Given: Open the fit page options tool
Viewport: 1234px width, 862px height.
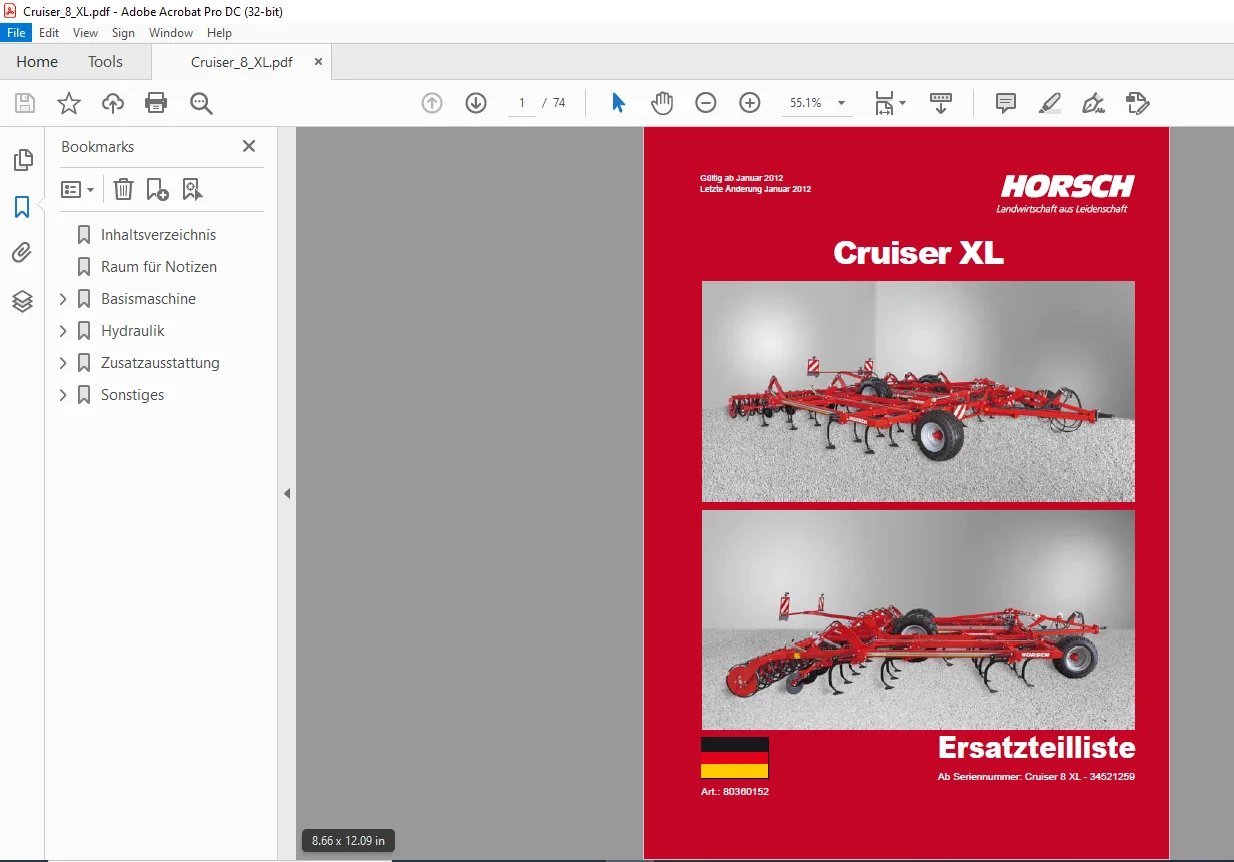Looking at the screenshot, I should click(889, 103).
